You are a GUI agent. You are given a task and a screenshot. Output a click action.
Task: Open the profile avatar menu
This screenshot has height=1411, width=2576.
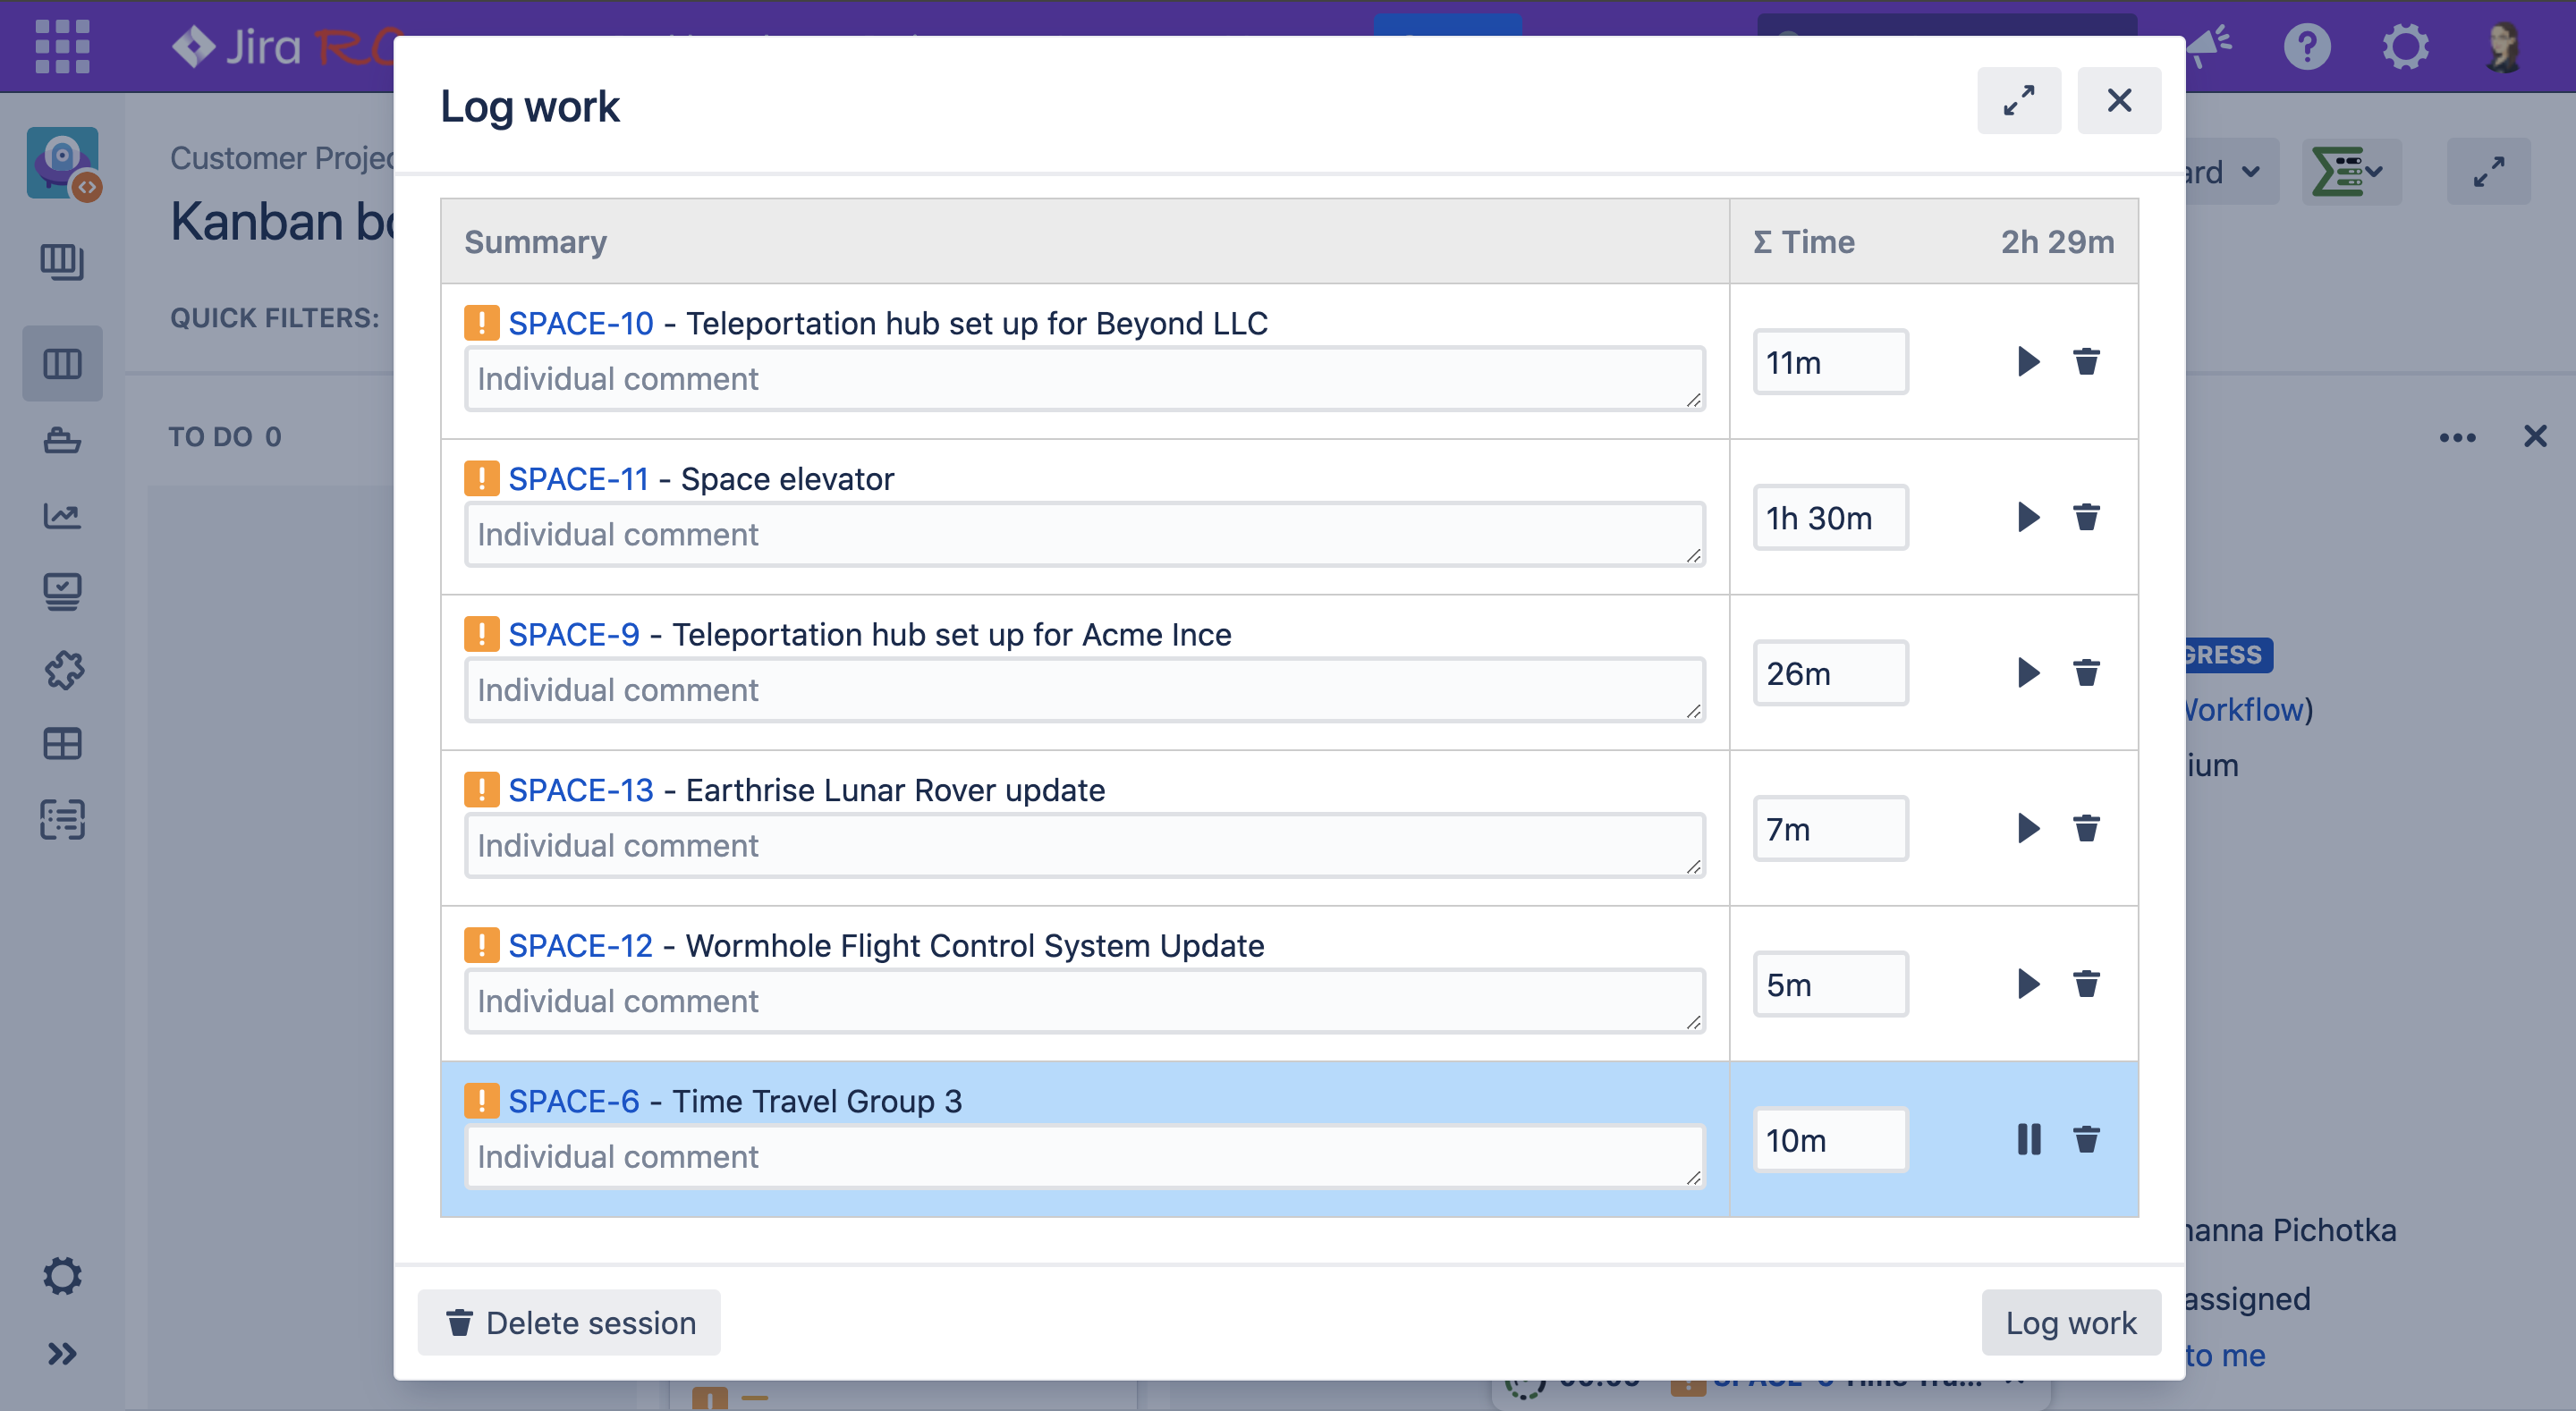[2502, 46]
